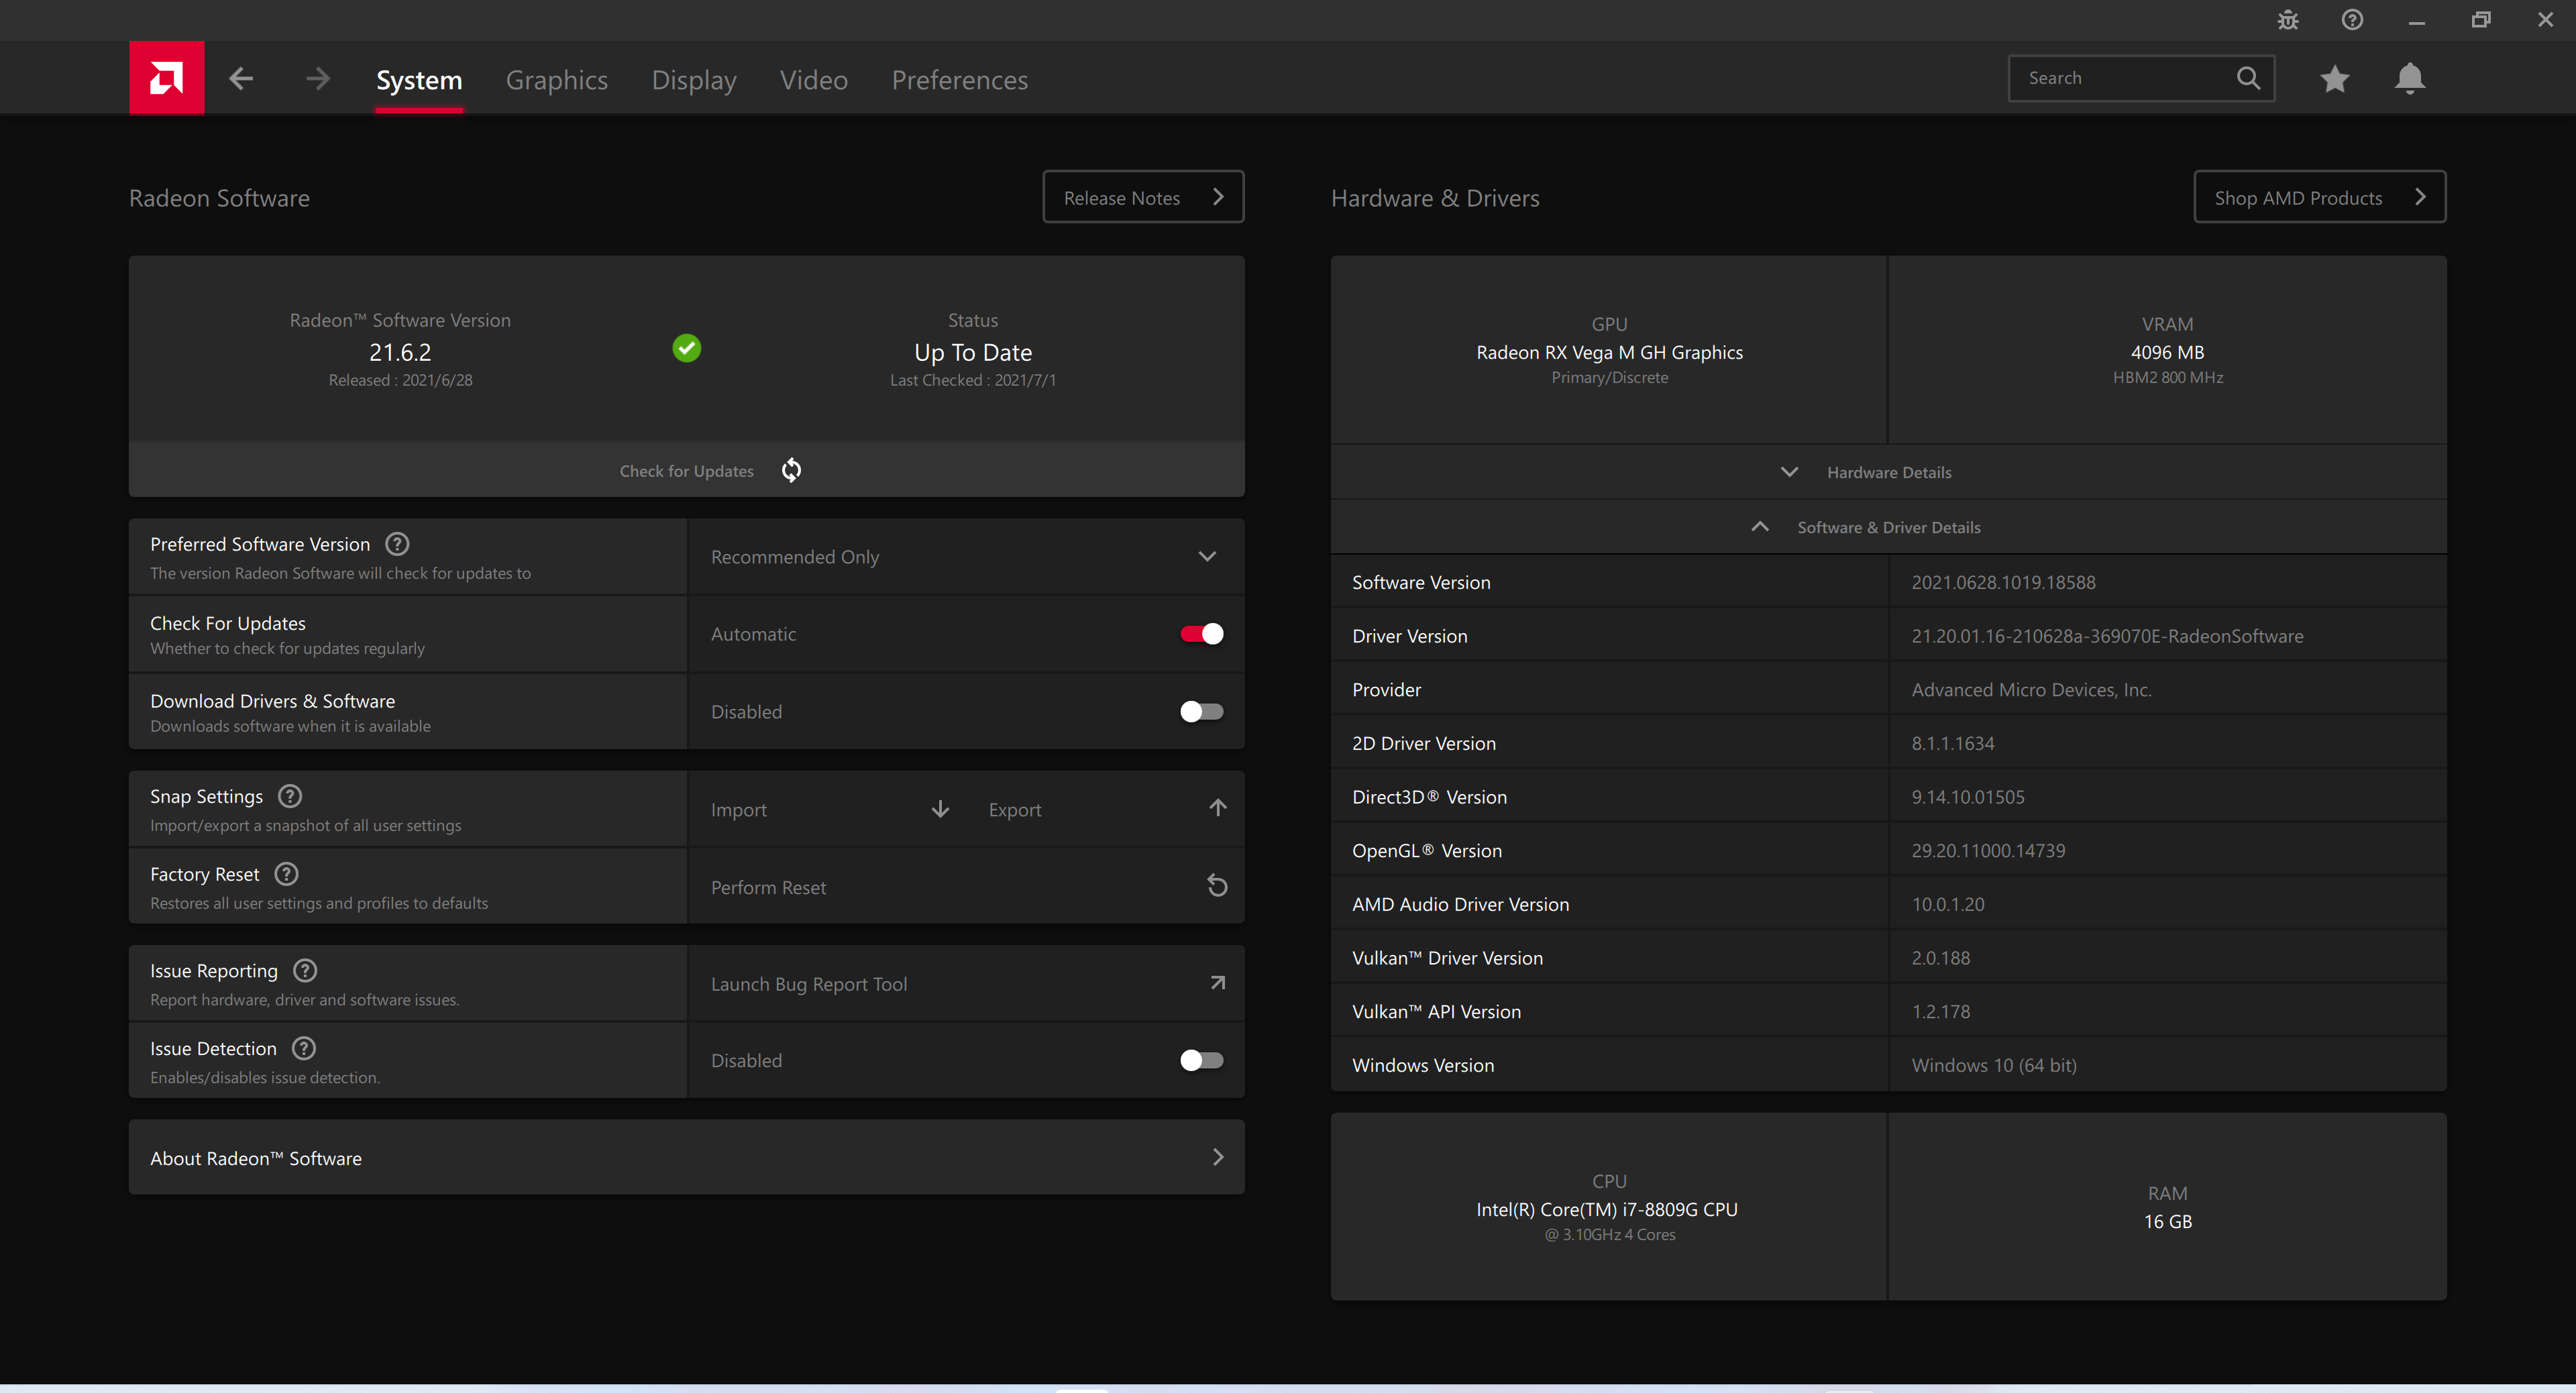This screenshot has width=2576, height=1393.
Task: Switch to the Preferences tab
Action: [959, 80]
